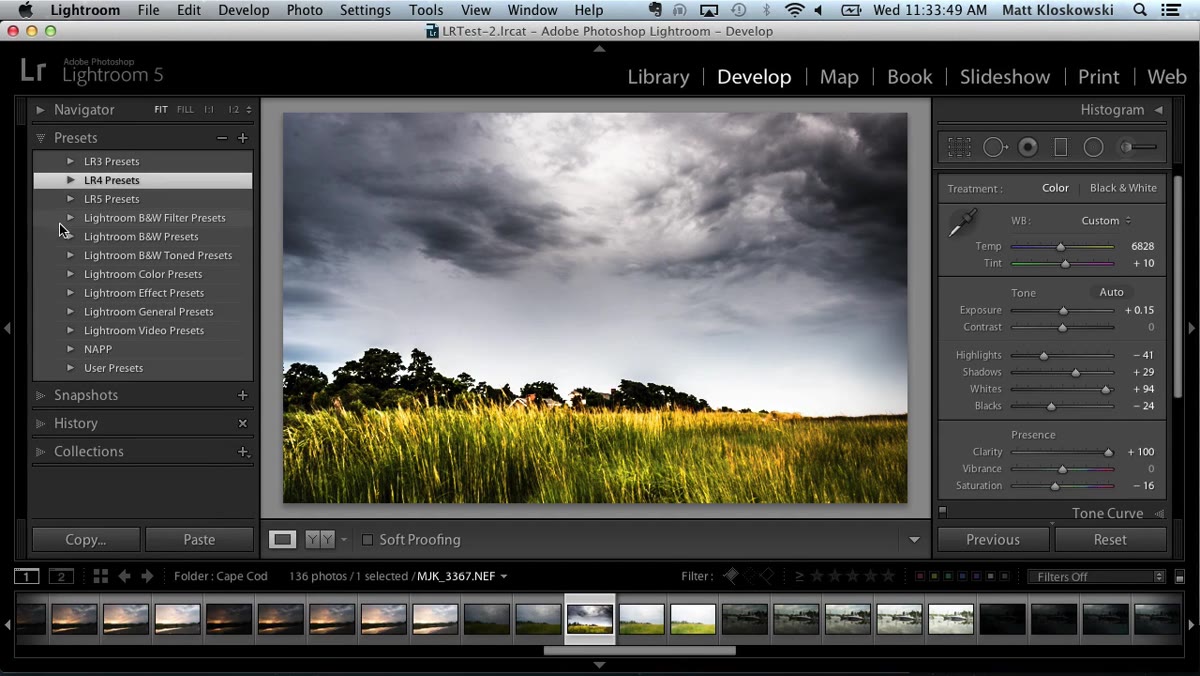Click the Auto tone button
This screenshot has width=1200, height=676.
(1111, 292)
